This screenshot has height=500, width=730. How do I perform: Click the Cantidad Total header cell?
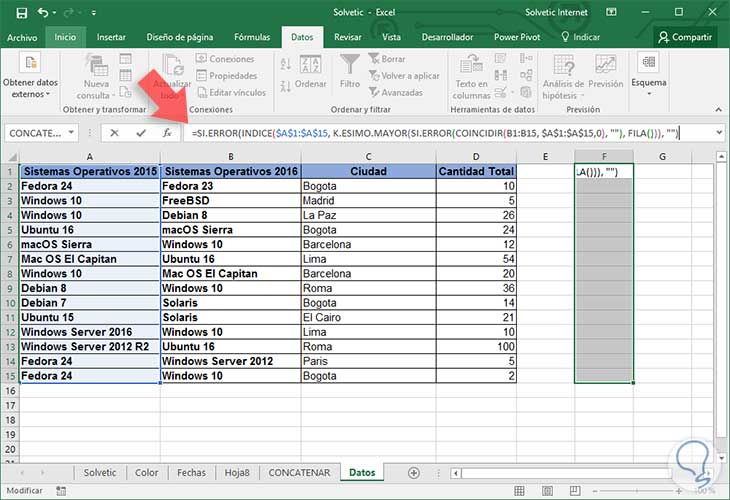tap(476, 171)
